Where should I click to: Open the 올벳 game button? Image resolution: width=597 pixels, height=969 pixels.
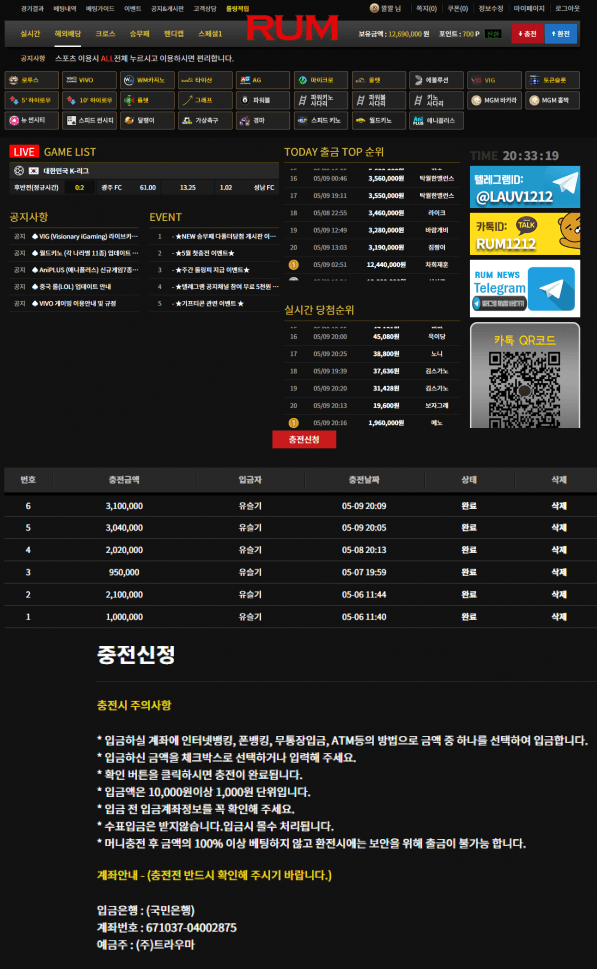379,80
